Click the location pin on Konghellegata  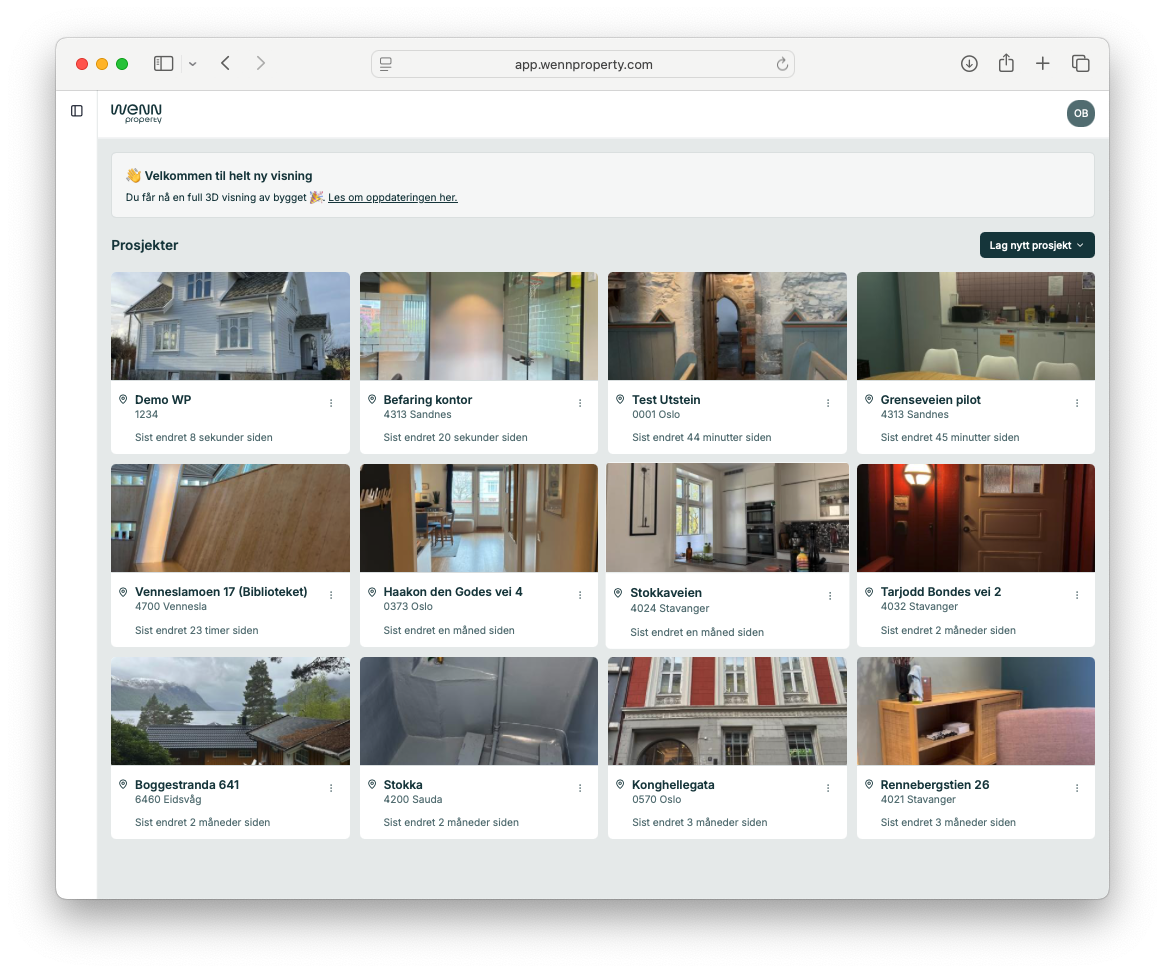[x=620, y=784]
